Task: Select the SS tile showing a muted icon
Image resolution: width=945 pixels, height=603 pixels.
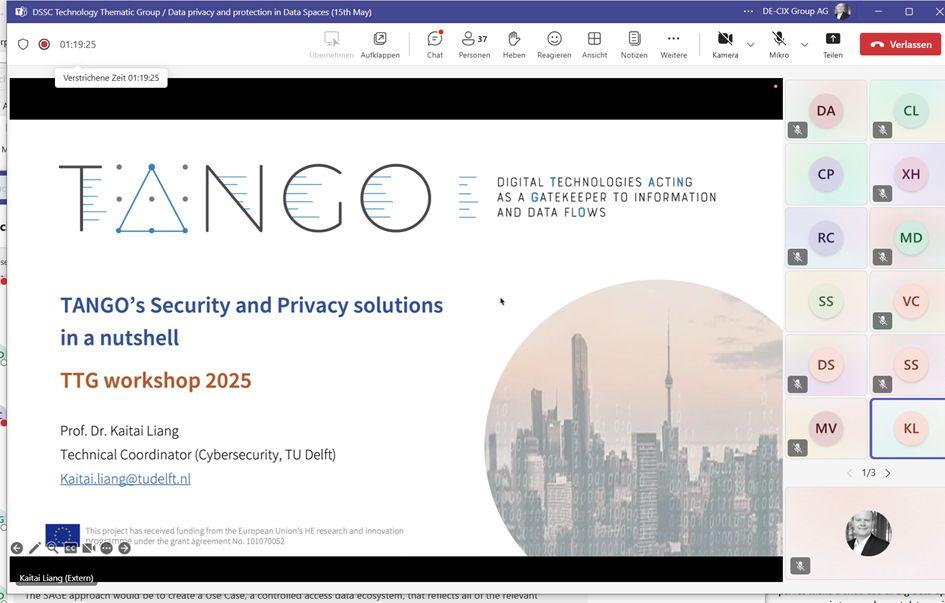Action: point(908,365)
